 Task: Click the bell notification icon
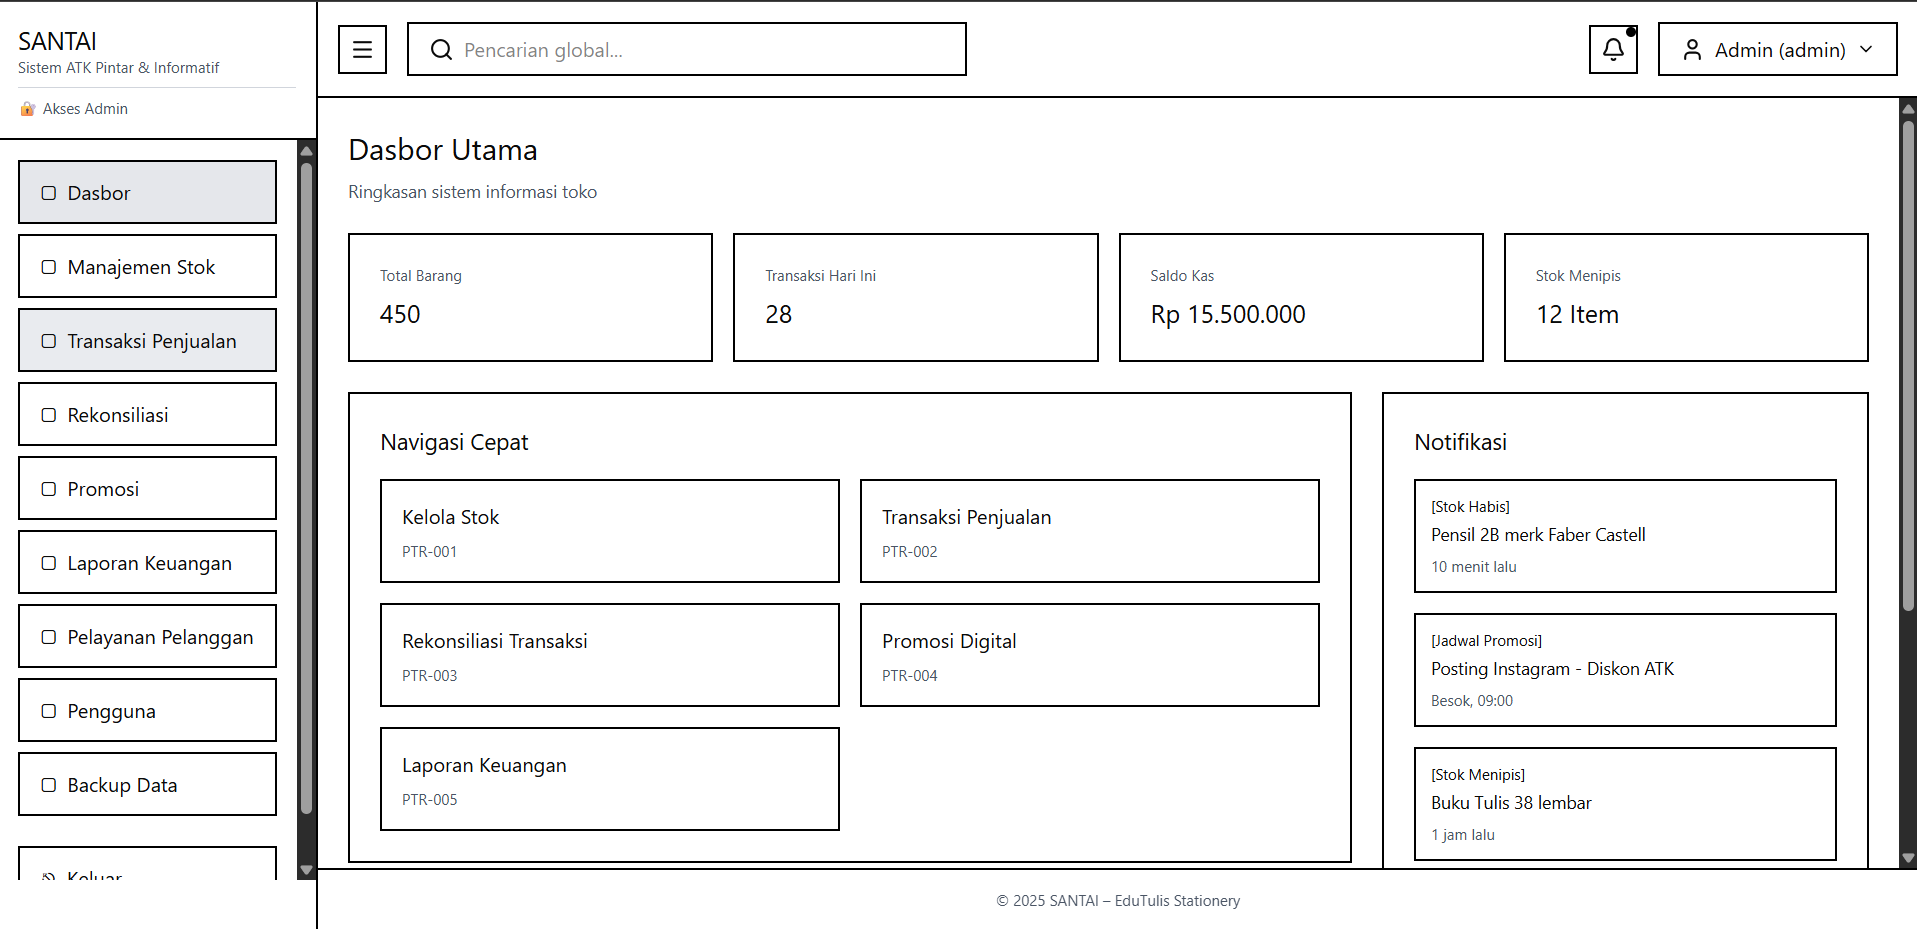click(1612, 49)
